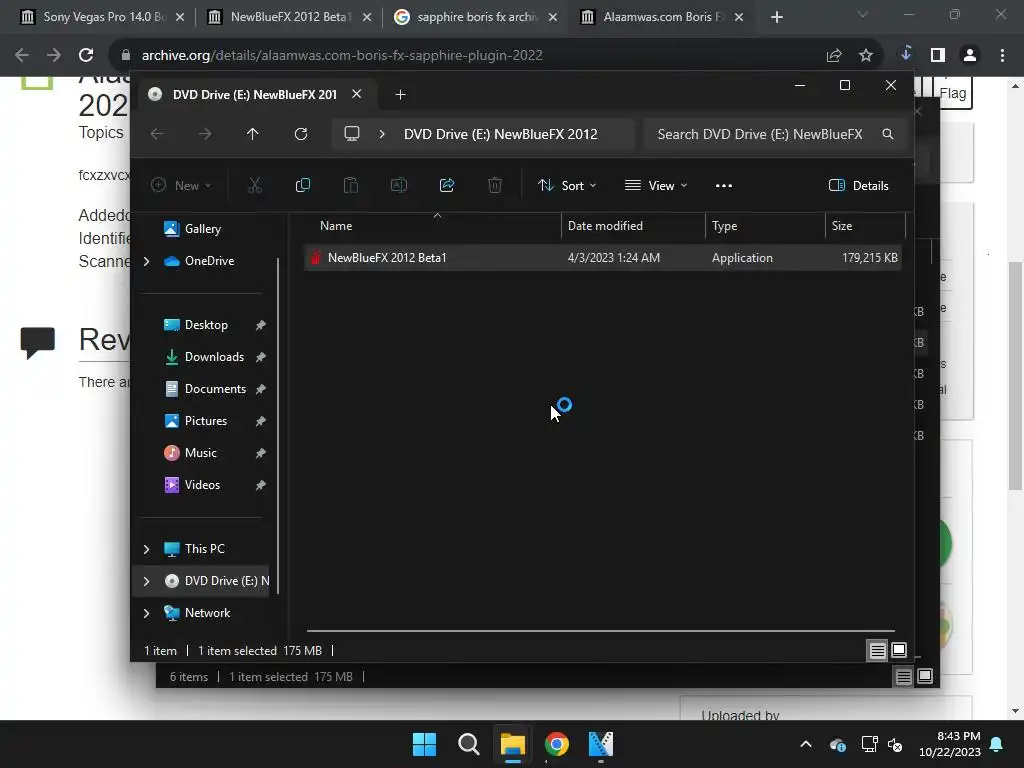Image resolution: width=1024 pixels, height=768 pixels.
Task: Open Documents in navigation pane
Action: tap(216, 389)
